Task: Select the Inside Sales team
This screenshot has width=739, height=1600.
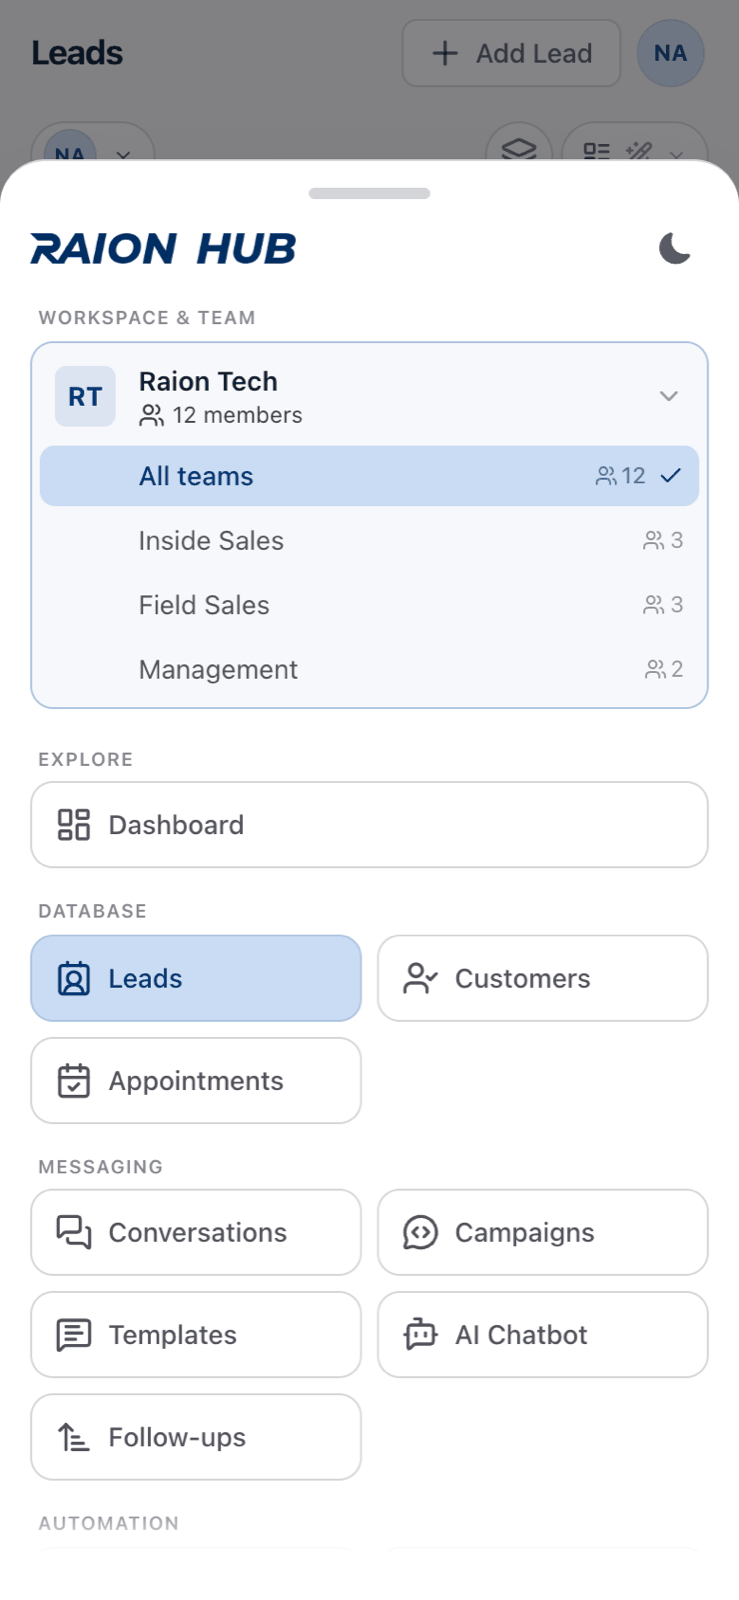Action: [x=369, y=541]
